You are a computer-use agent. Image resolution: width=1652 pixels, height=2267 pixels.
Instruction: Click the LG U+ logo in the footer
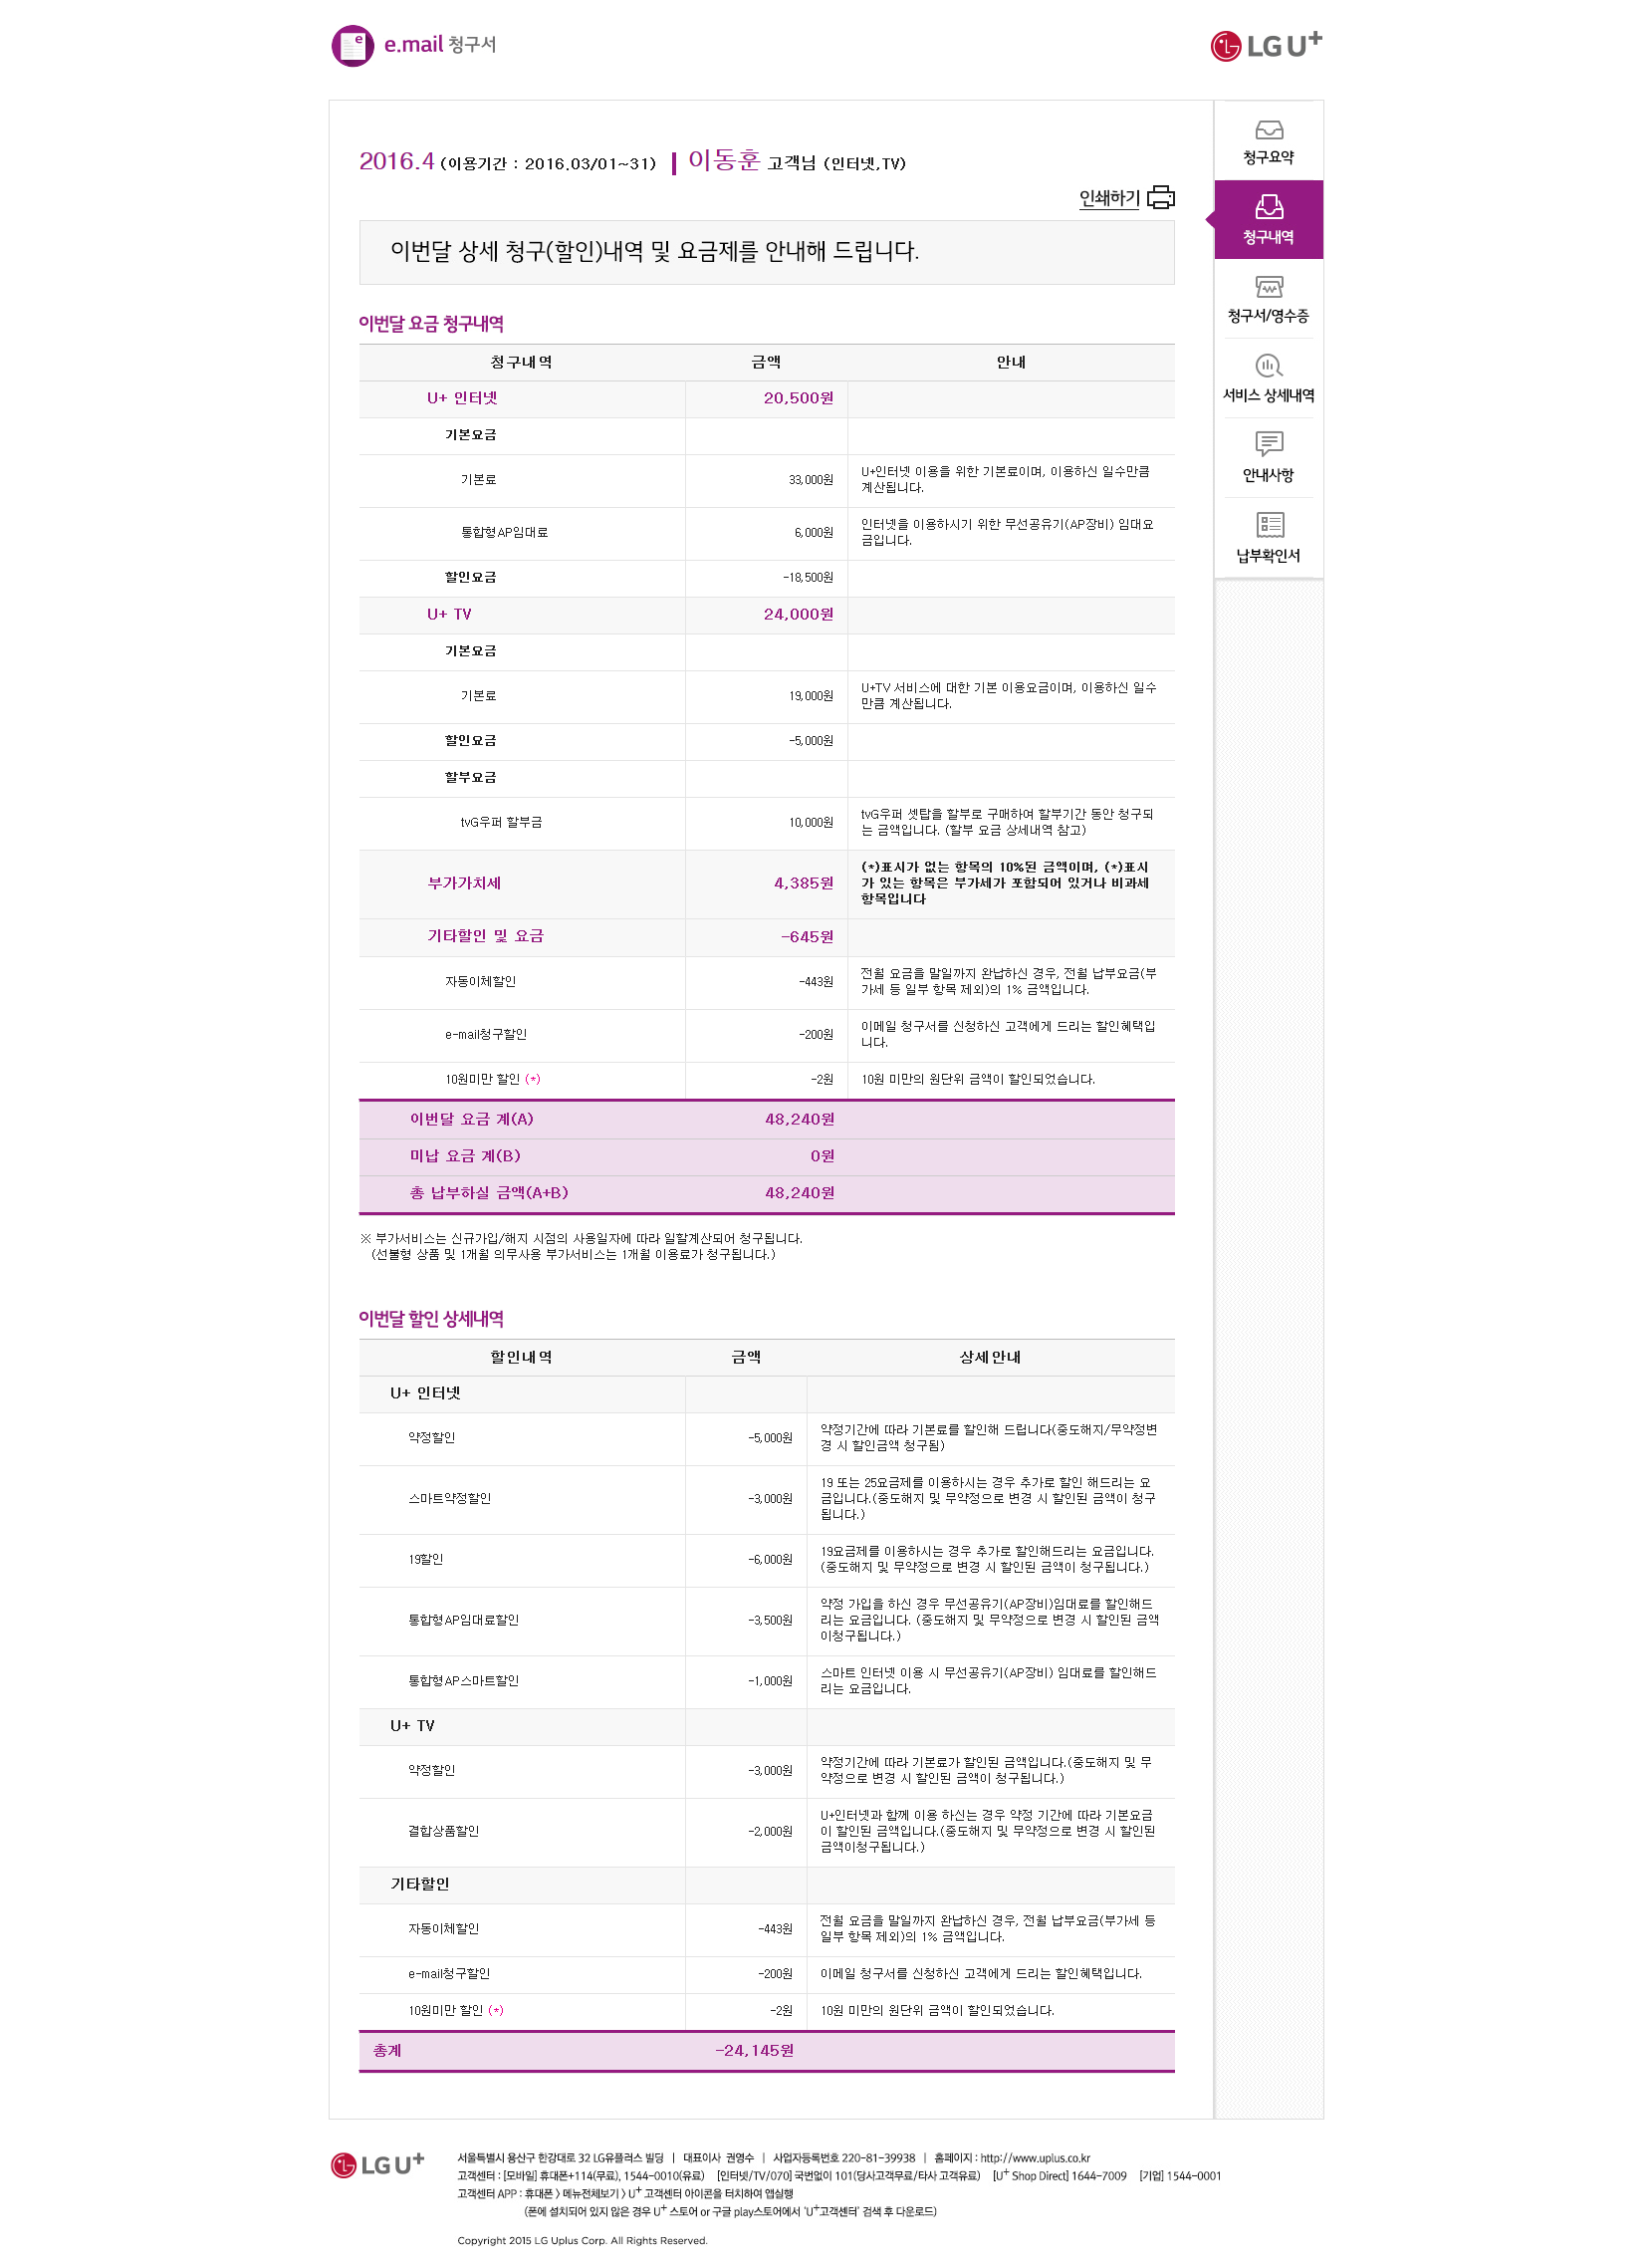tap(378, 2165)
